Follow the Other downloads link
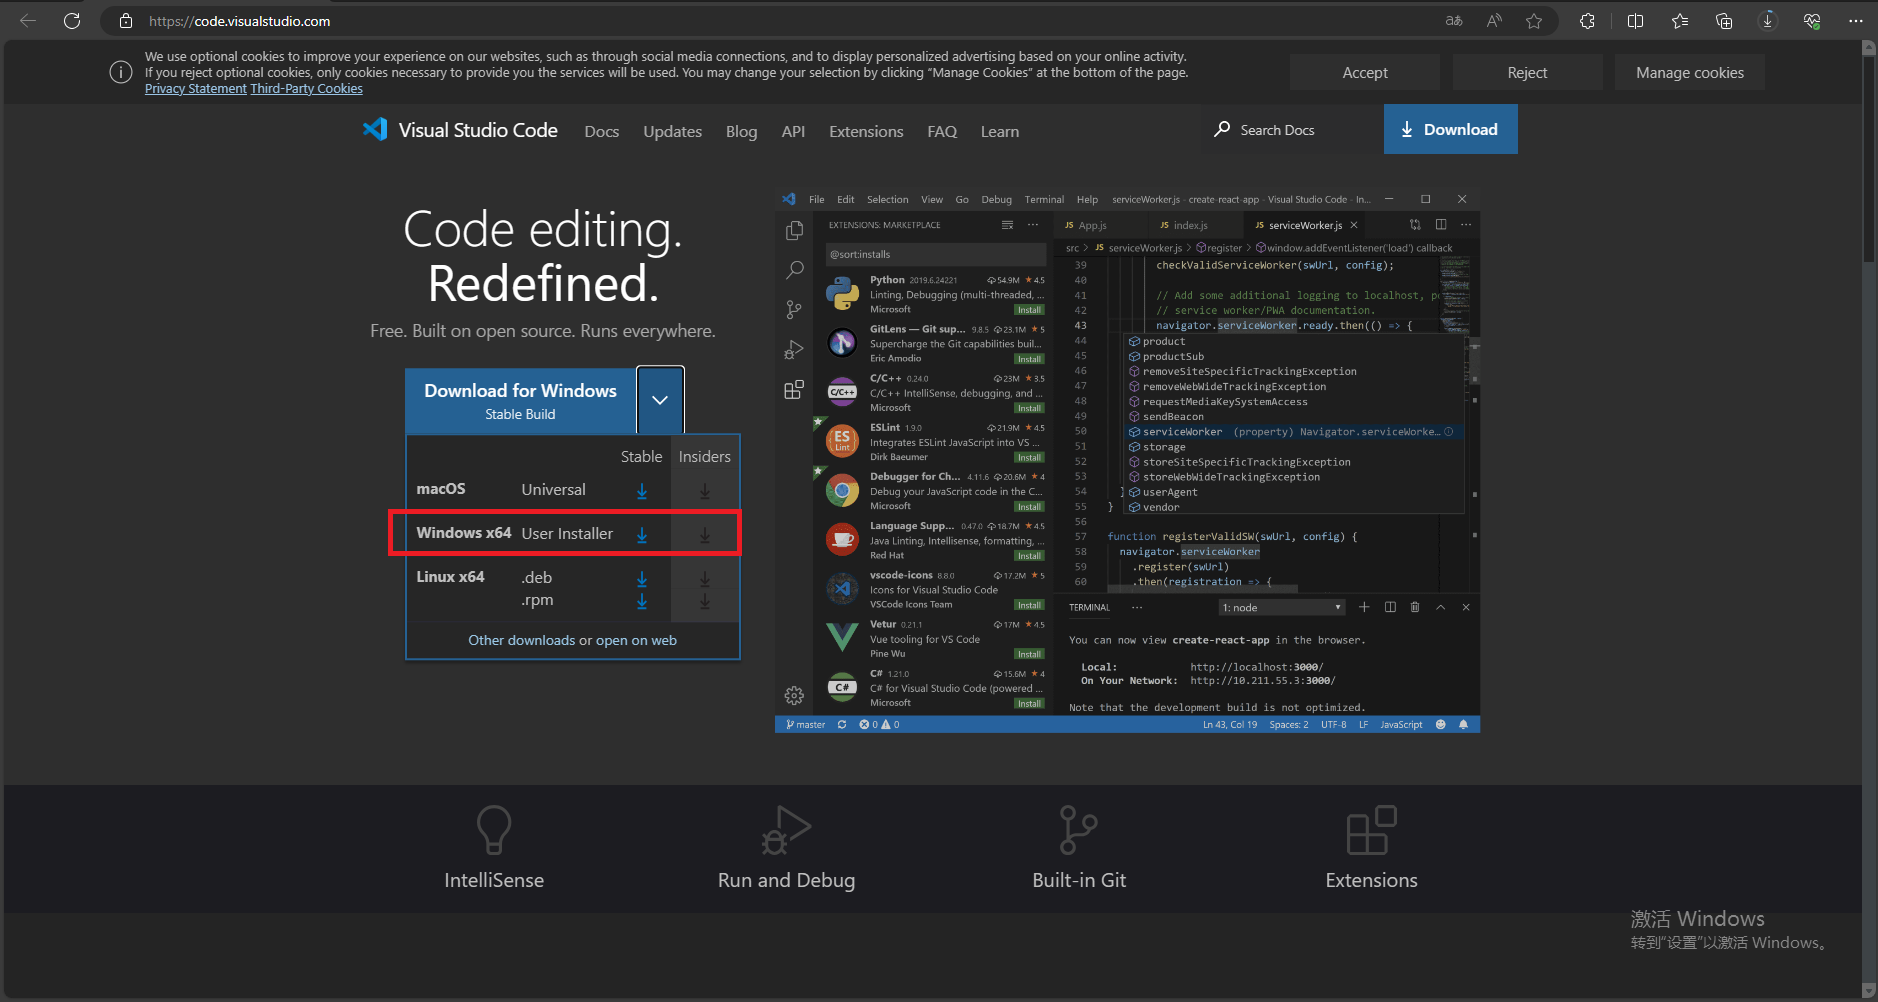Image resolution: width=1878 pixels, height=1002 pixels. click(x=522, y=640)
